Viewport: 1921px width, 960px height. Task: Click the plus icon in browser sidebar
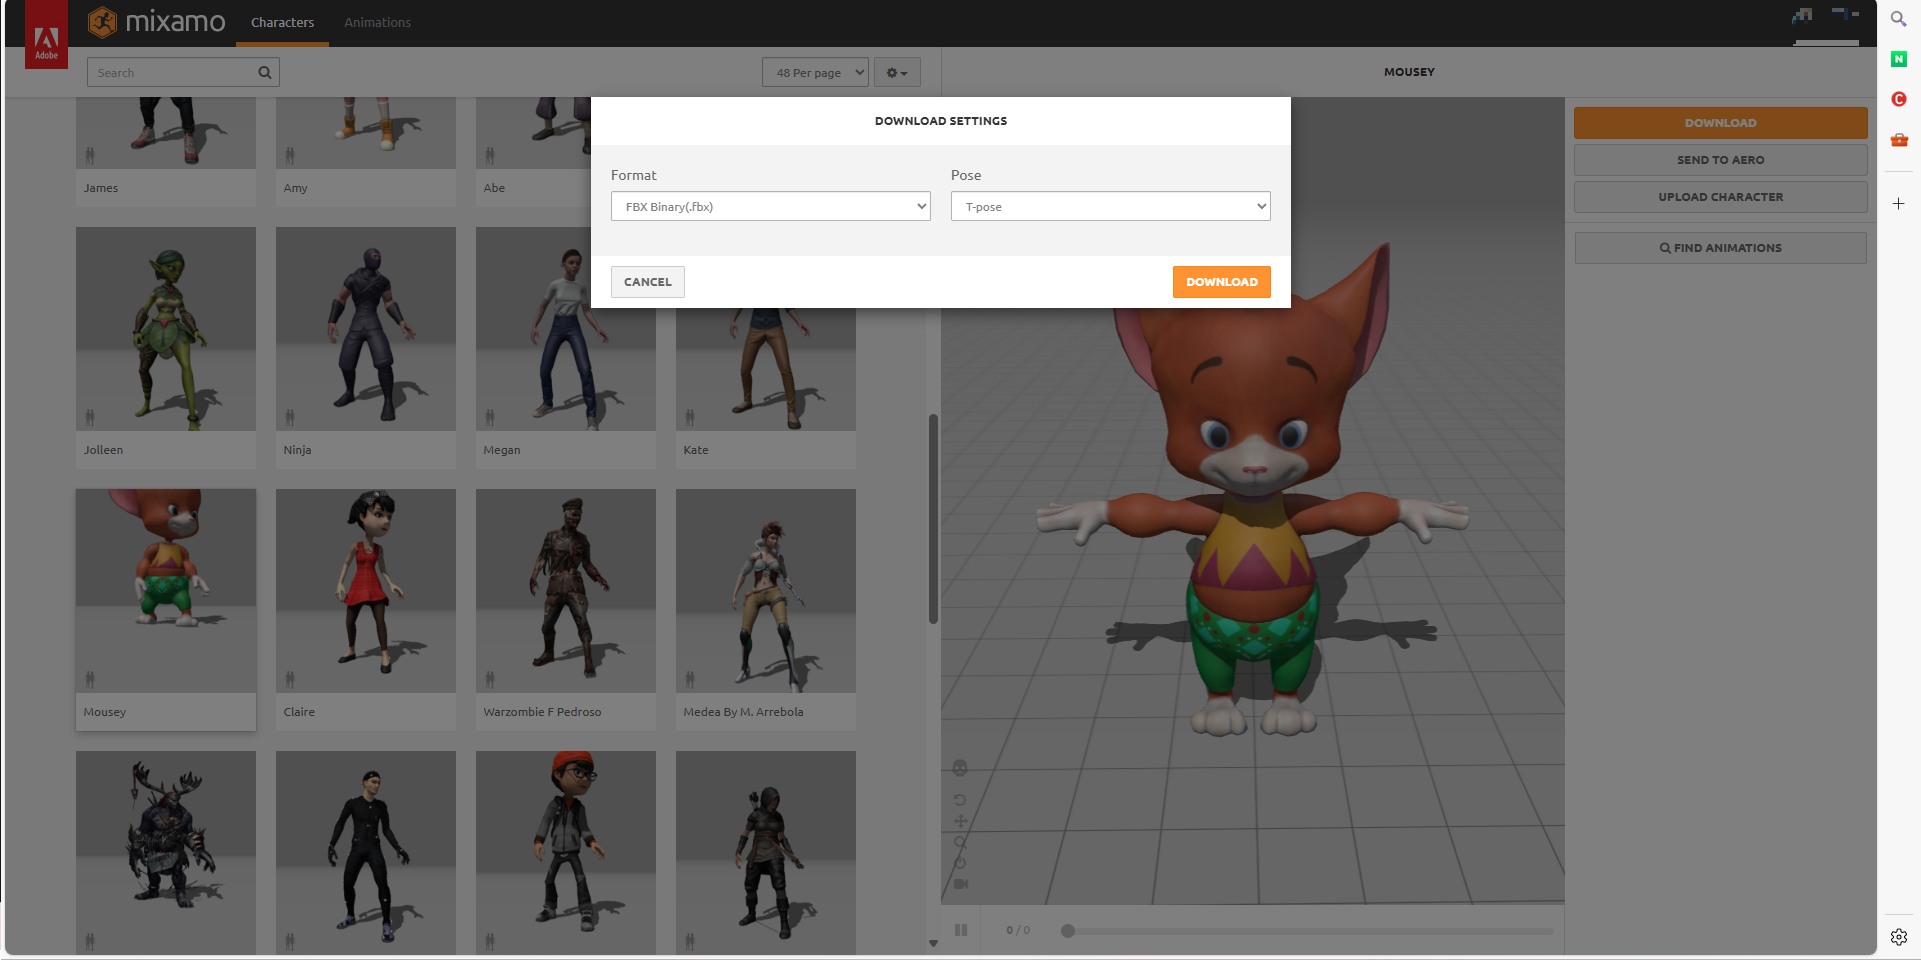pos(1899,203)
